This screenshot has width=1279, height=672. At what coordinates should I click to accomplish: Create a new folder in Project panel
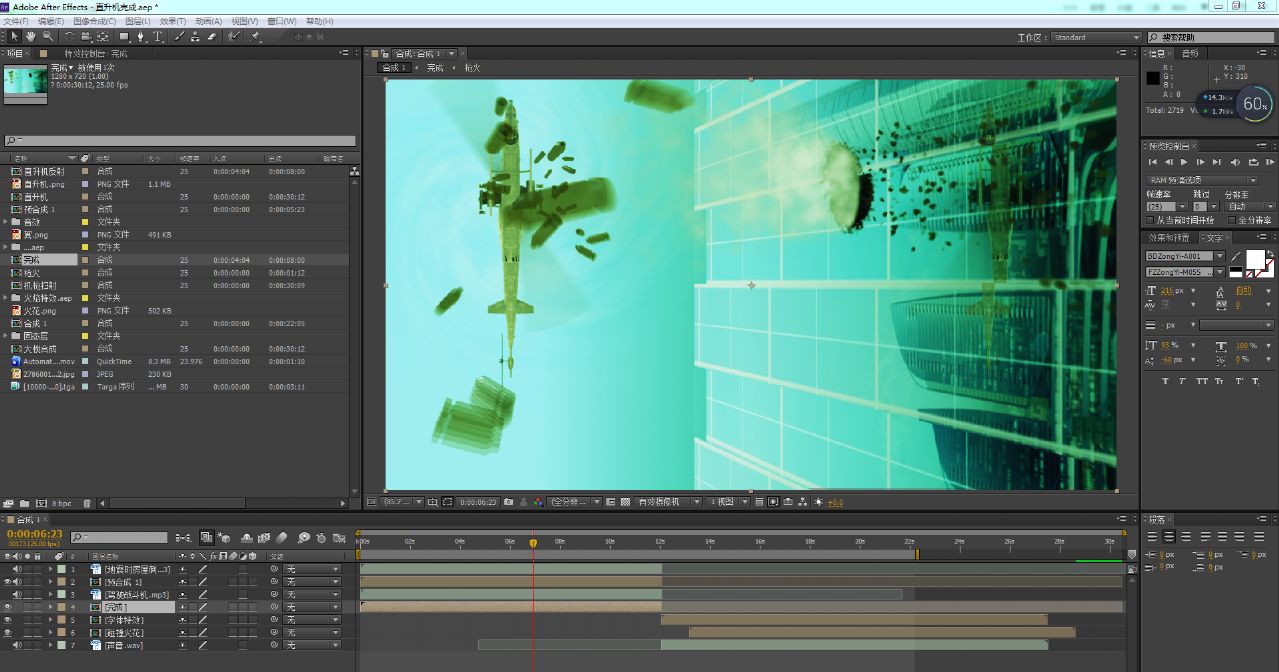[x=24, y=503]
